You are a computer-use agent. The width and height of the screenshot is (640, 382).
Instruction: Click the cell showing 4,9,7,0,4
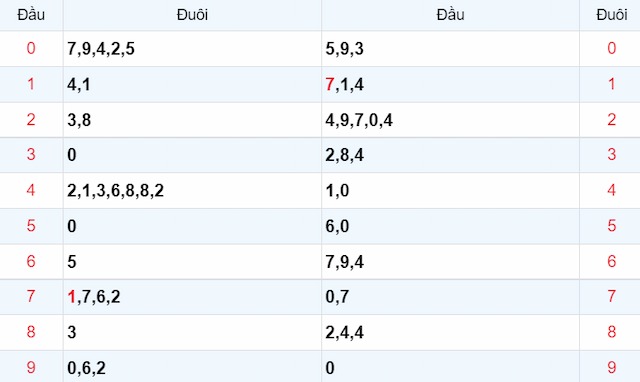tap(450, 120)
